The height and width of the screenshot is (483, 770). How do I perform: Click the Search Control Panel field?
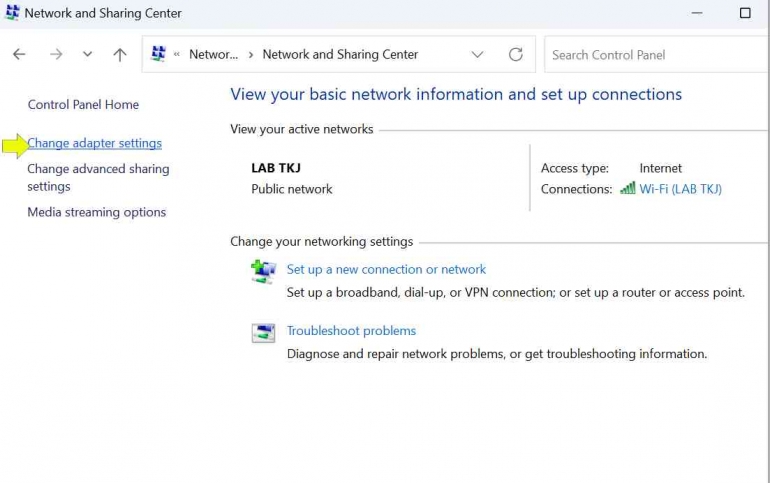pyautogui.click(x=655, y=55)
